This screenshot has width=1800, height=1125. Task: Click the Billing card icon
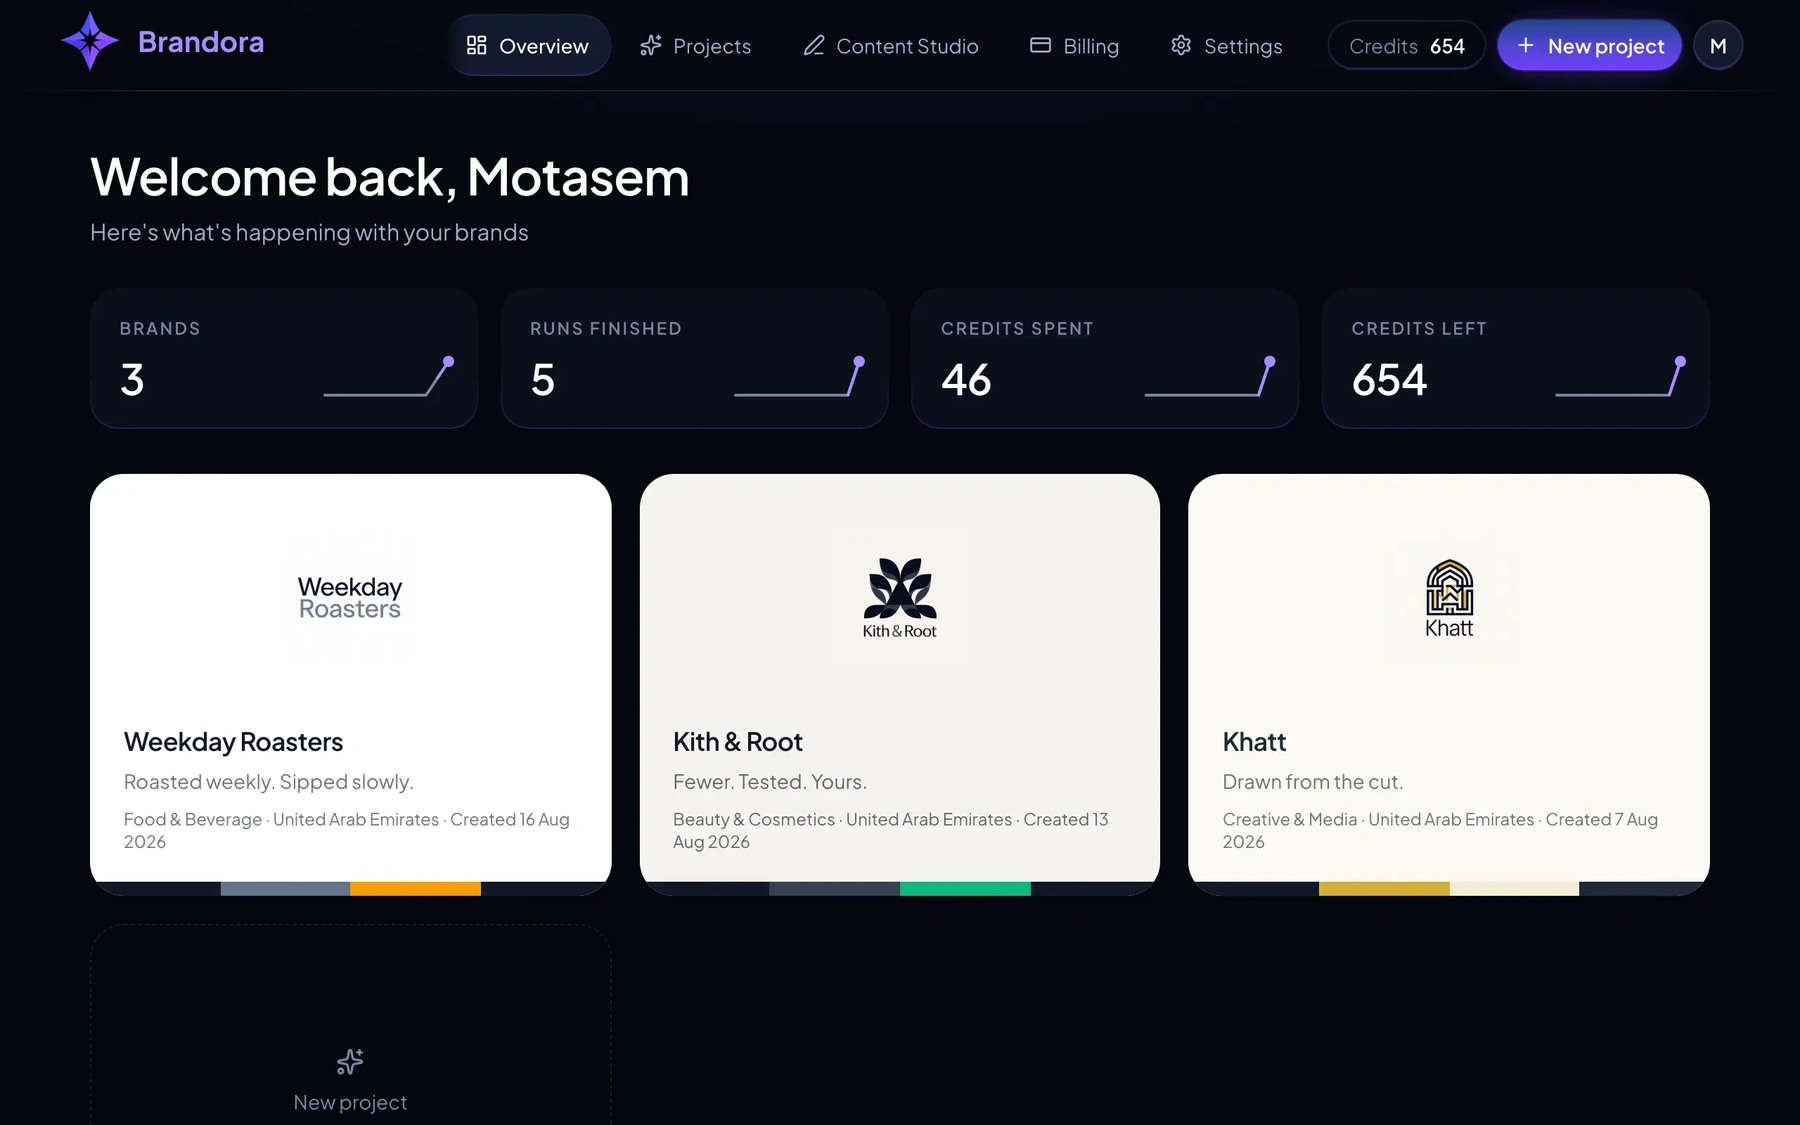pyautogui.click(x=1040, y=45)
